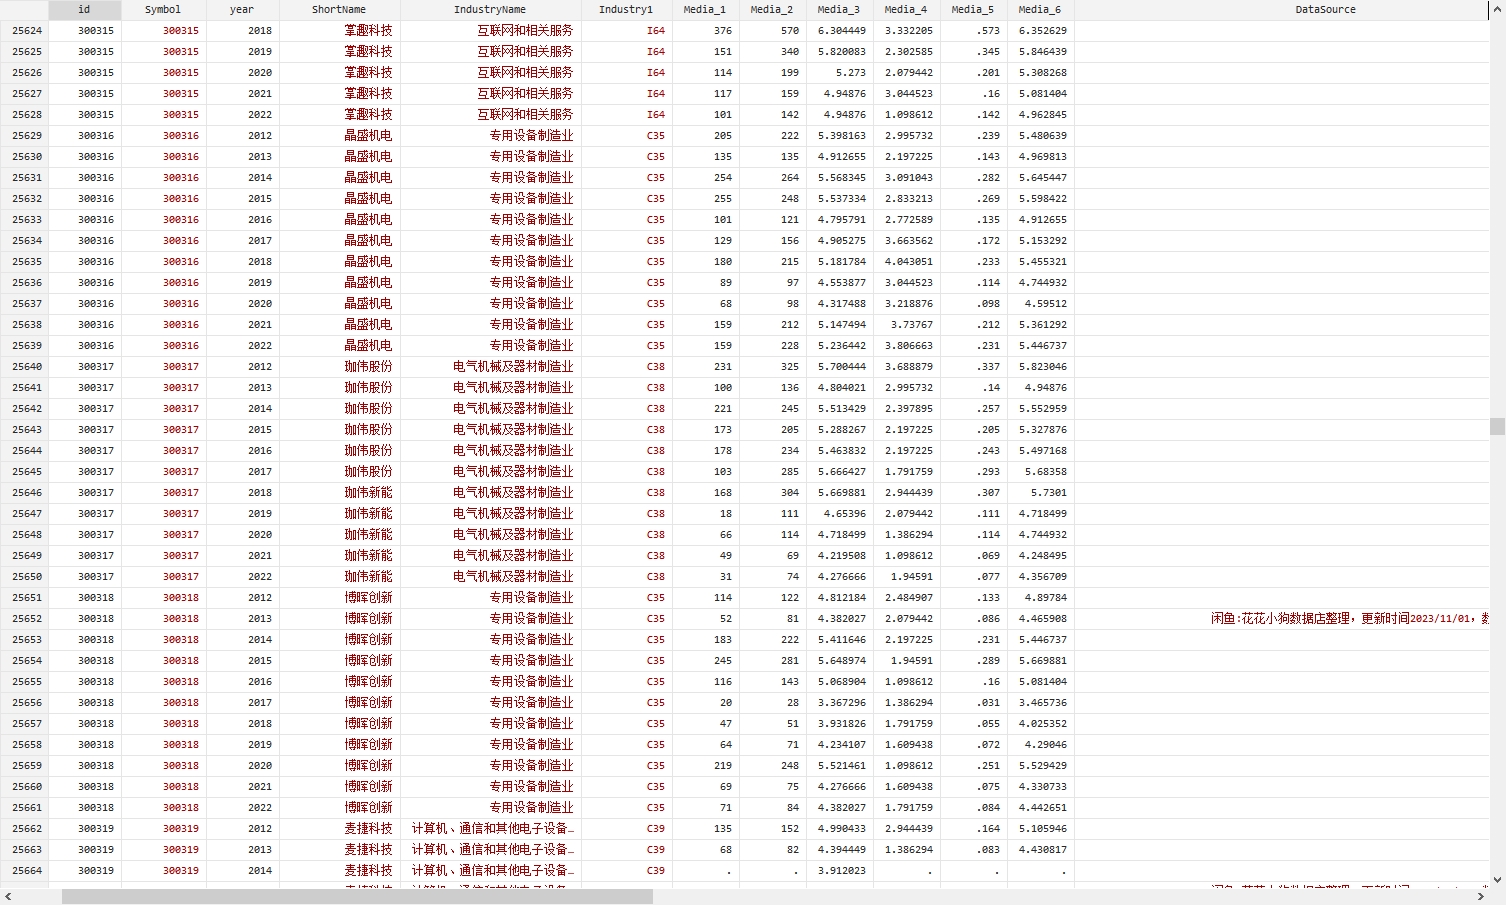This screenshot has height=905, width=1506.
Task: Click Media_6 value 6.352629
Action: (x=1042, y=31)
